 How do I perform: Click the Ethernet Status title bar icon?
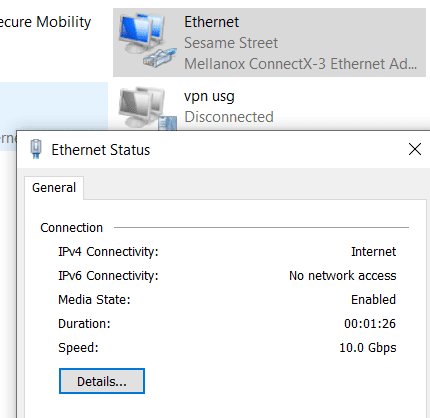click(x=36, y=149)
